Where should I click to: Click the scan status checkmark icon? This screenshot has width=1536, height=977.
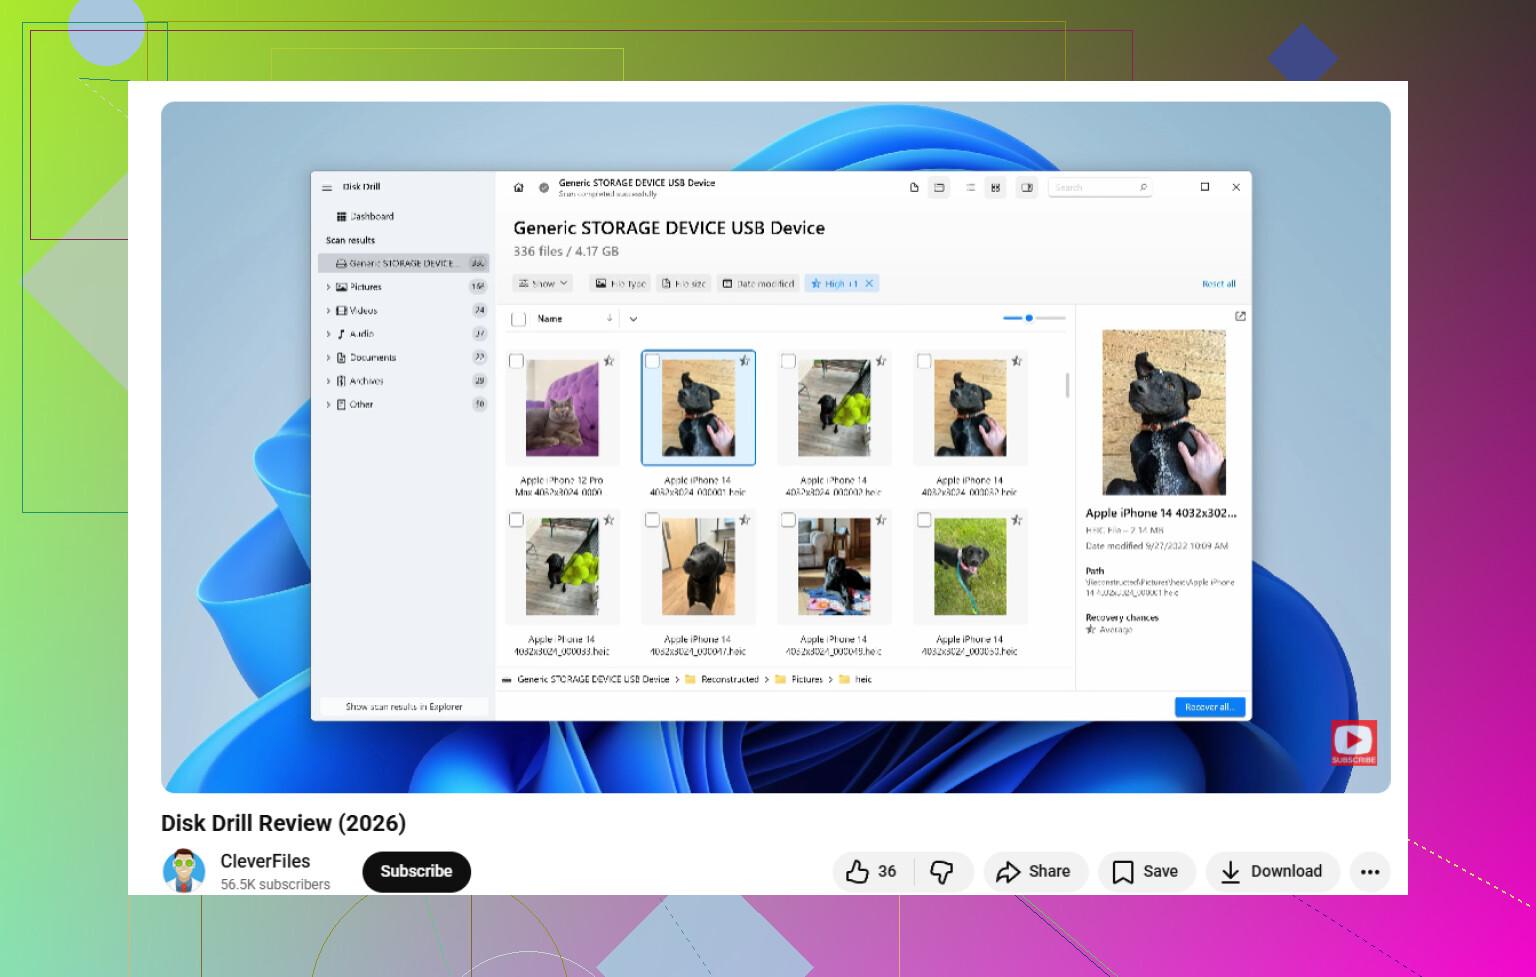544,187
